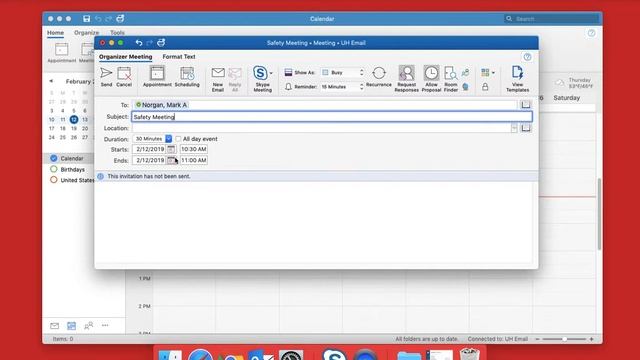
Task: Click the start time 10:30 AM field
Action: [x=193, y=149]
